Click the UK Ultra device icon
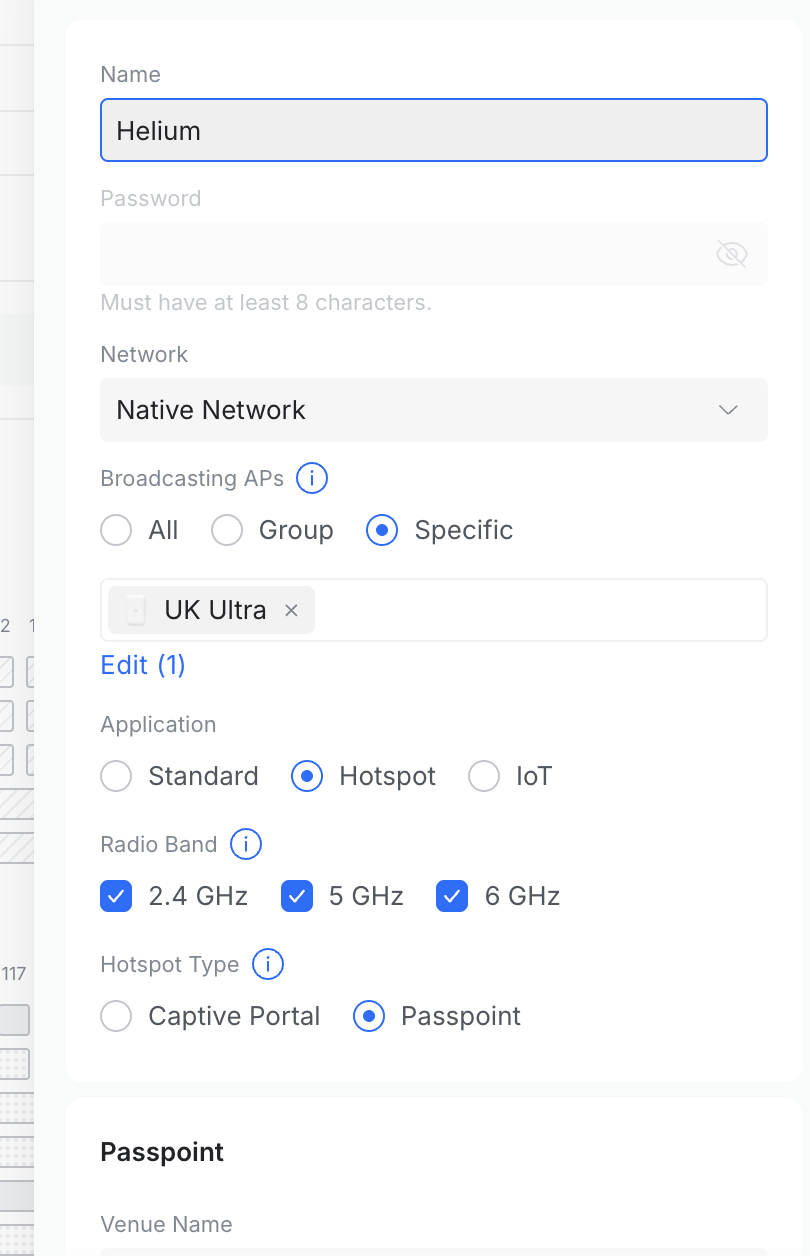The height and width of the screenshot is (1256, 810). (x=137, y=610)
